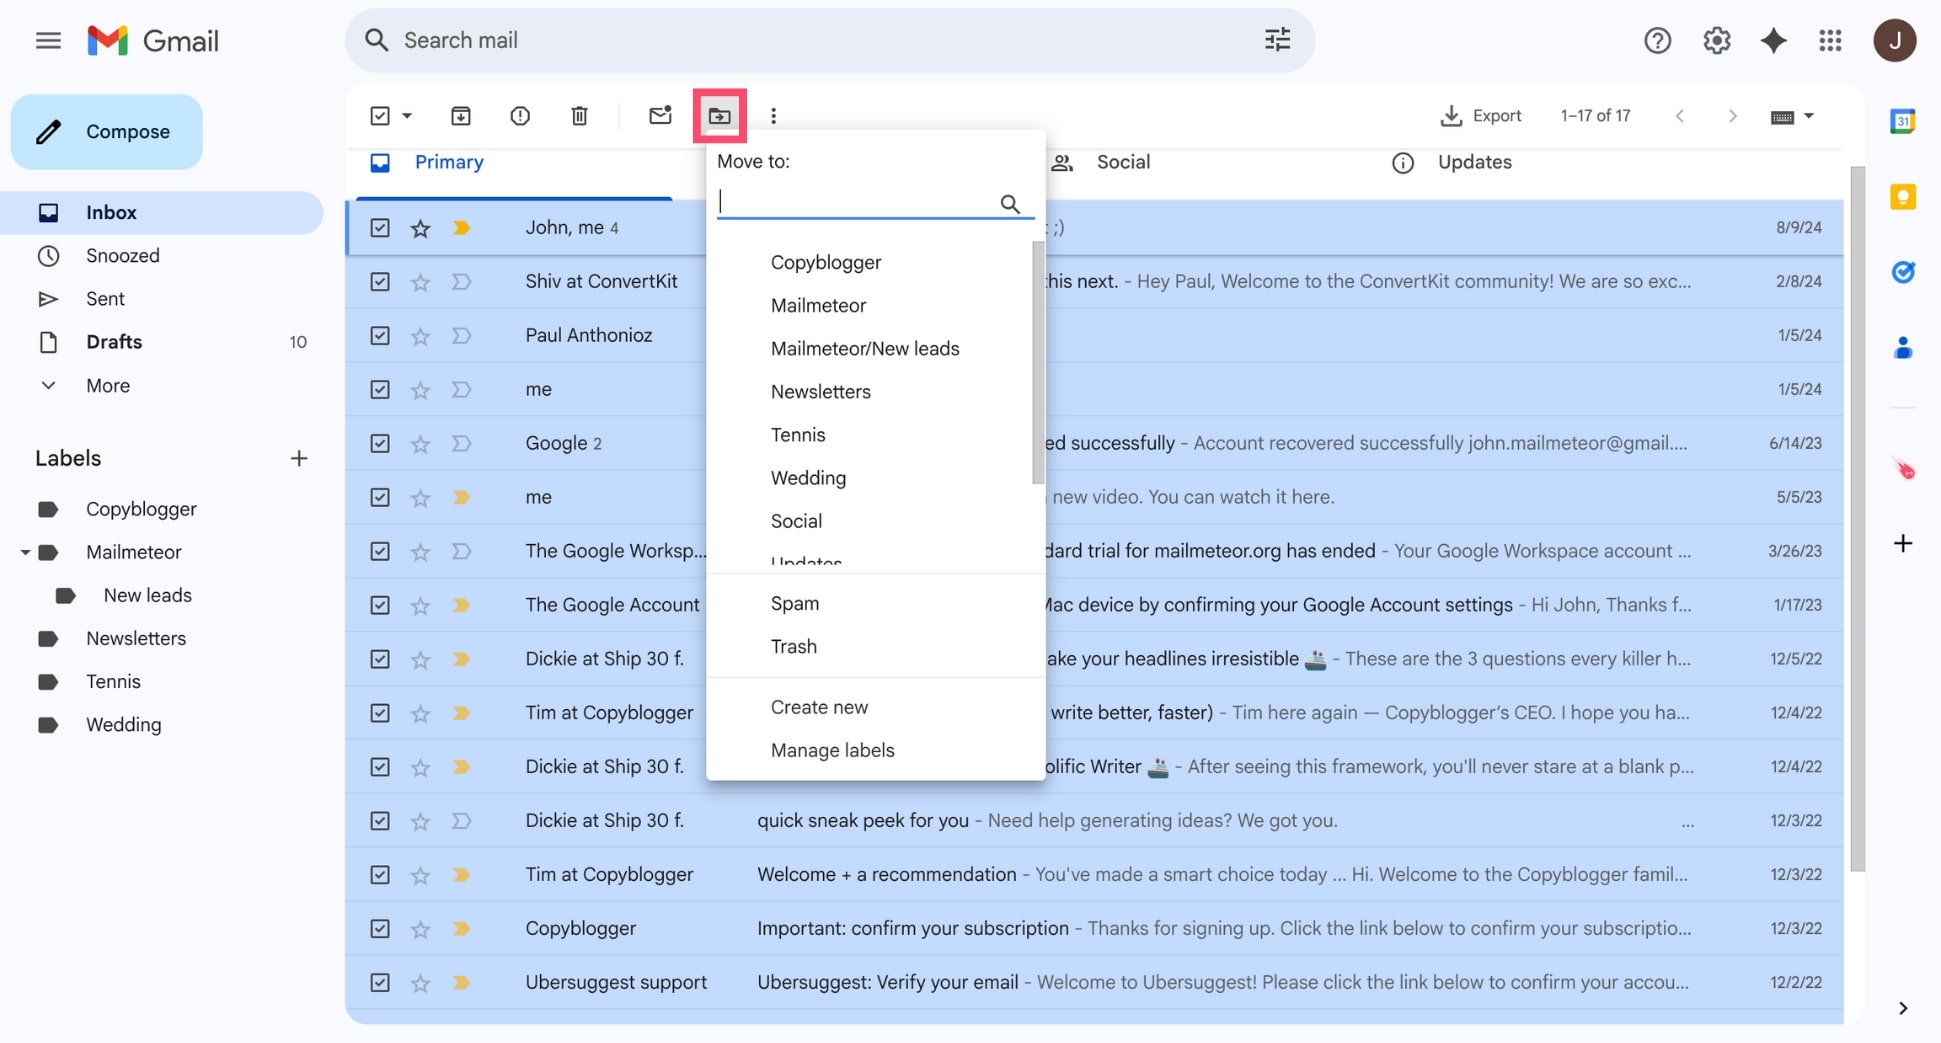Screen dimensions: 1941x1043
Task: Collapse the Mailmeteor label tree
Action: coord(24,552)
